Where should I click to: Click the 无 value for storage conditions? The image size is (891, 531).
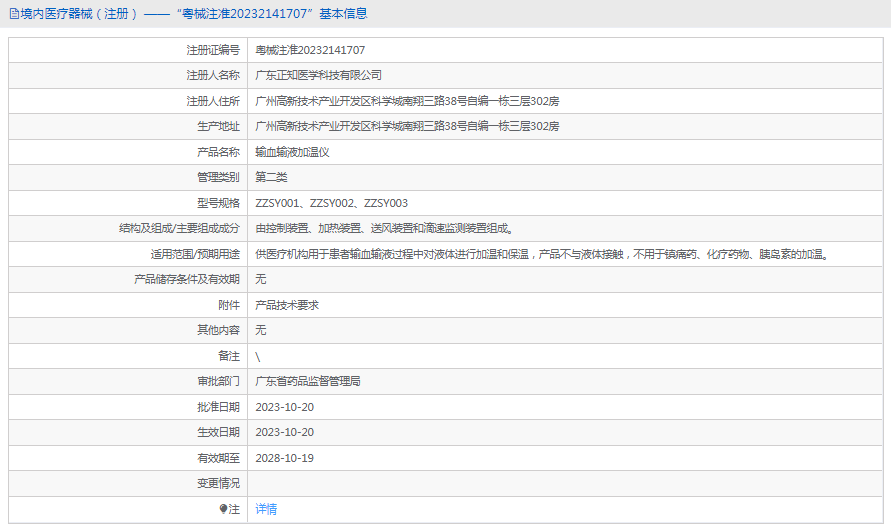(260, 279)
